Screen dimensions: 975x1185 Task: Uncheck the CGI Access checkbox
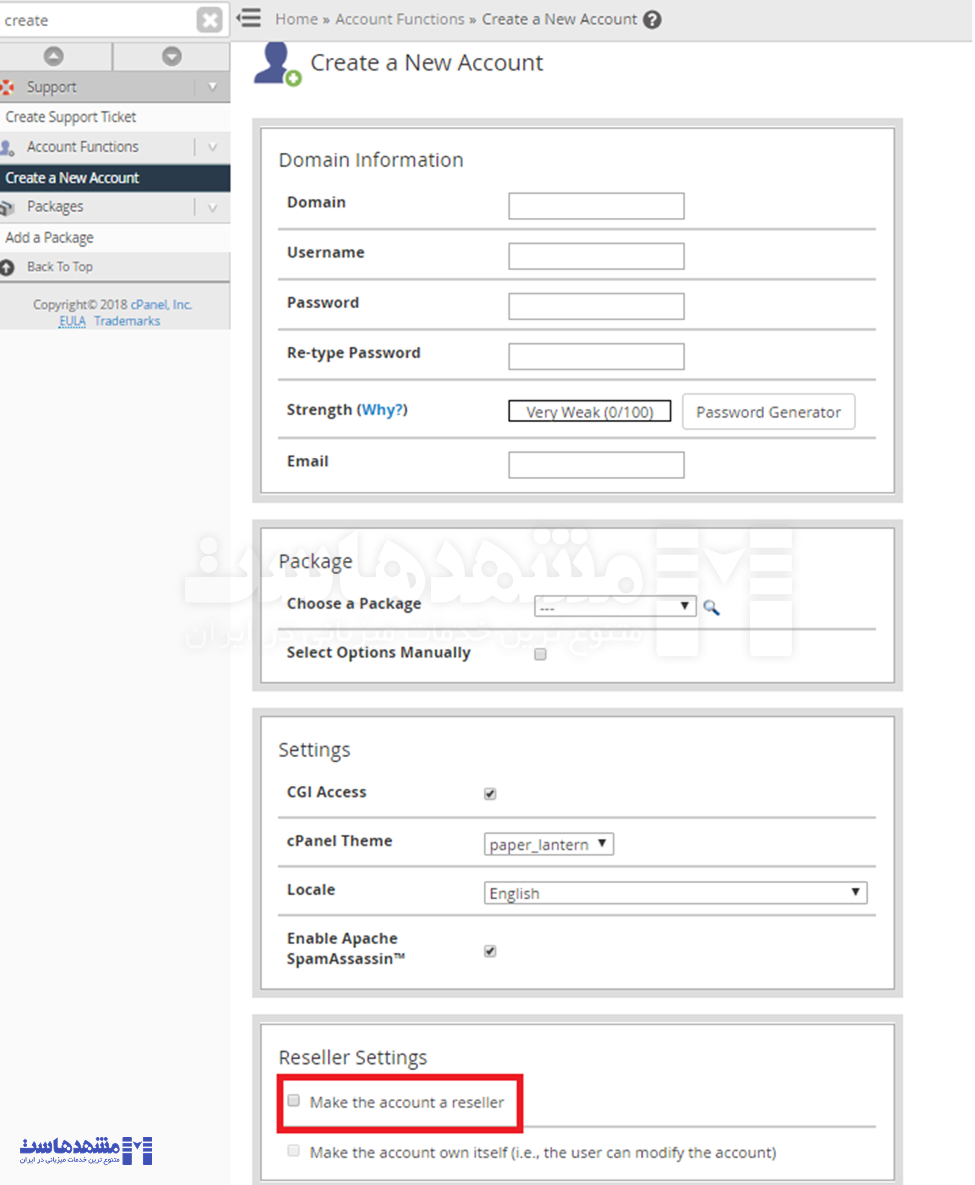(x=490, y=794)
